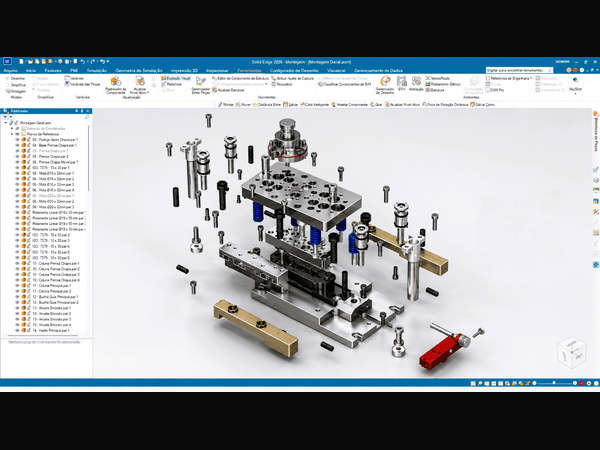The image size is (600, 450).
Task: Click the command bar Salvar button
Action: (291, 104)
